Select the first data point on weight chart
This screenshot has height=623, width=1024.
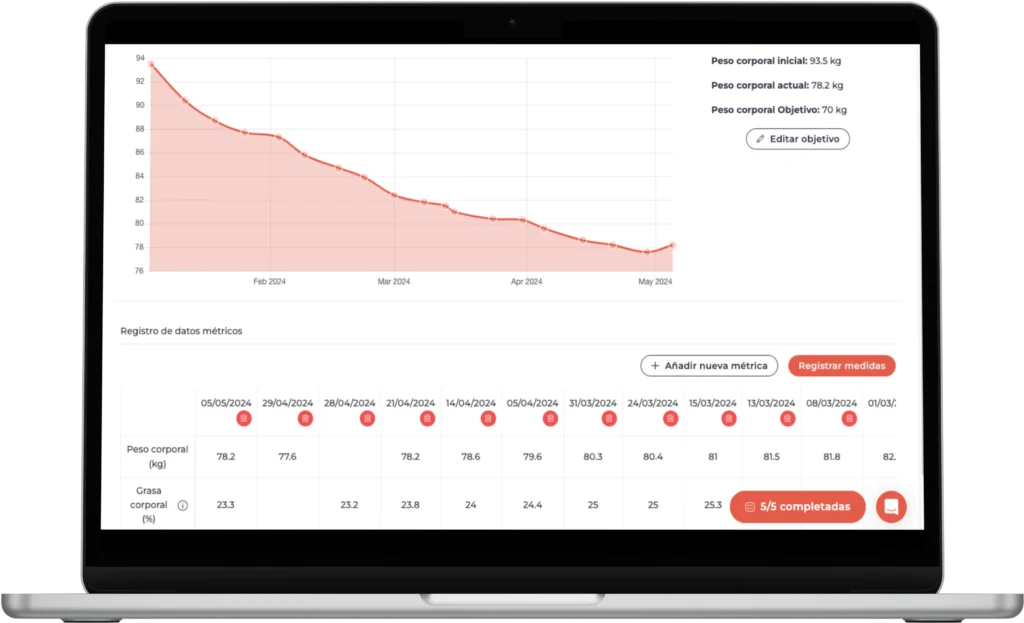[151, 65]
